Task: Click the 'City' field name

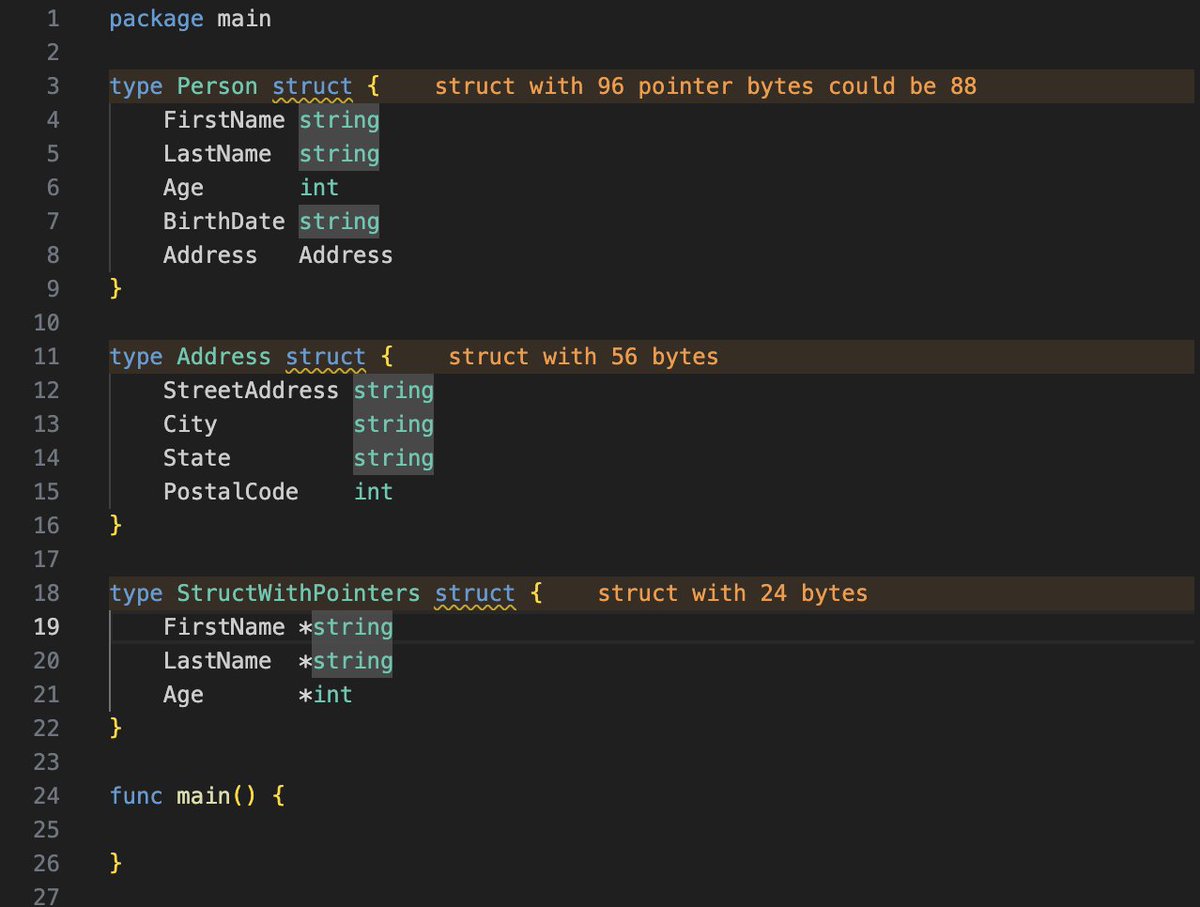Action: point(190,424)
